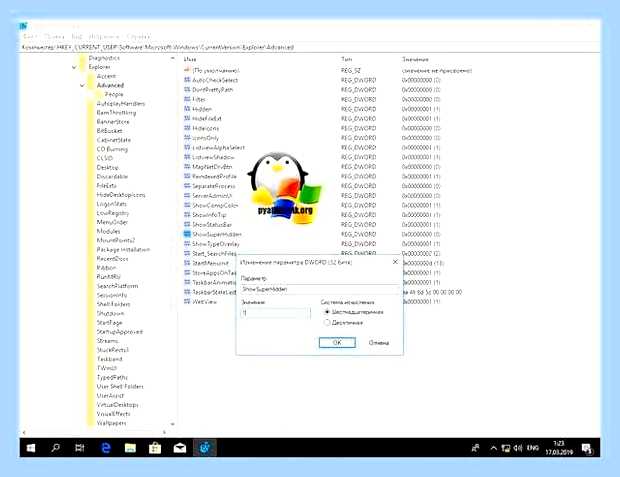Click the Hidden DWORD value icon
The width and height of the screenshot is (620, 477).
click(x=187, y=109)
